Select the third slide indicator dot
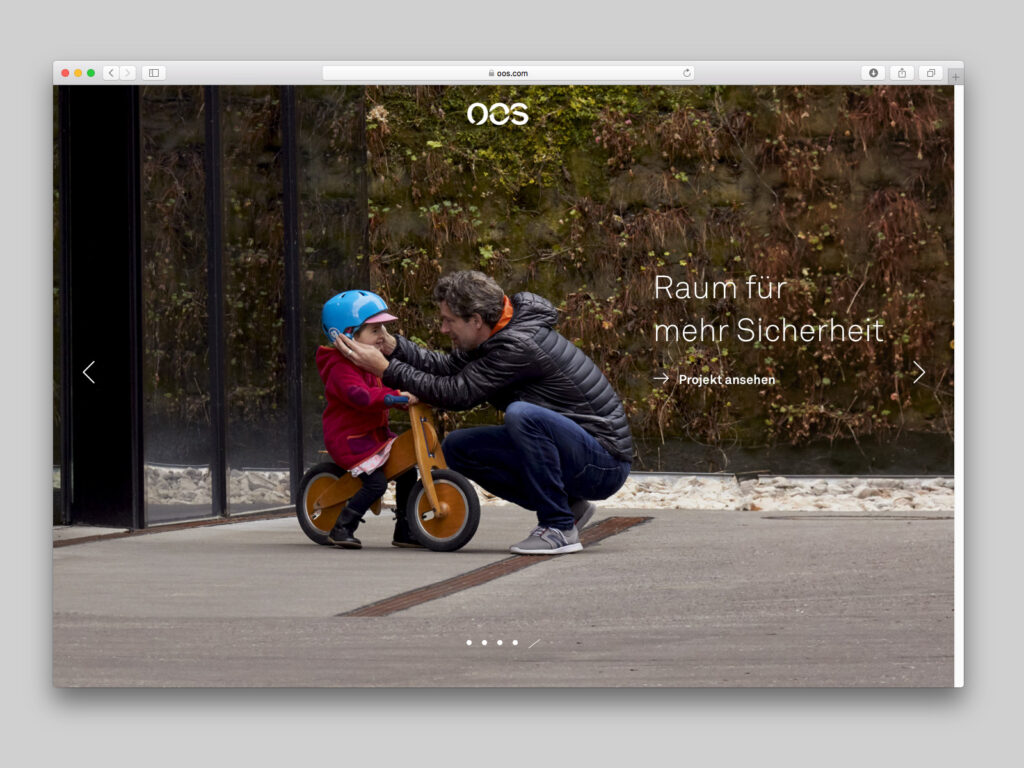 (x=500, y=643)
